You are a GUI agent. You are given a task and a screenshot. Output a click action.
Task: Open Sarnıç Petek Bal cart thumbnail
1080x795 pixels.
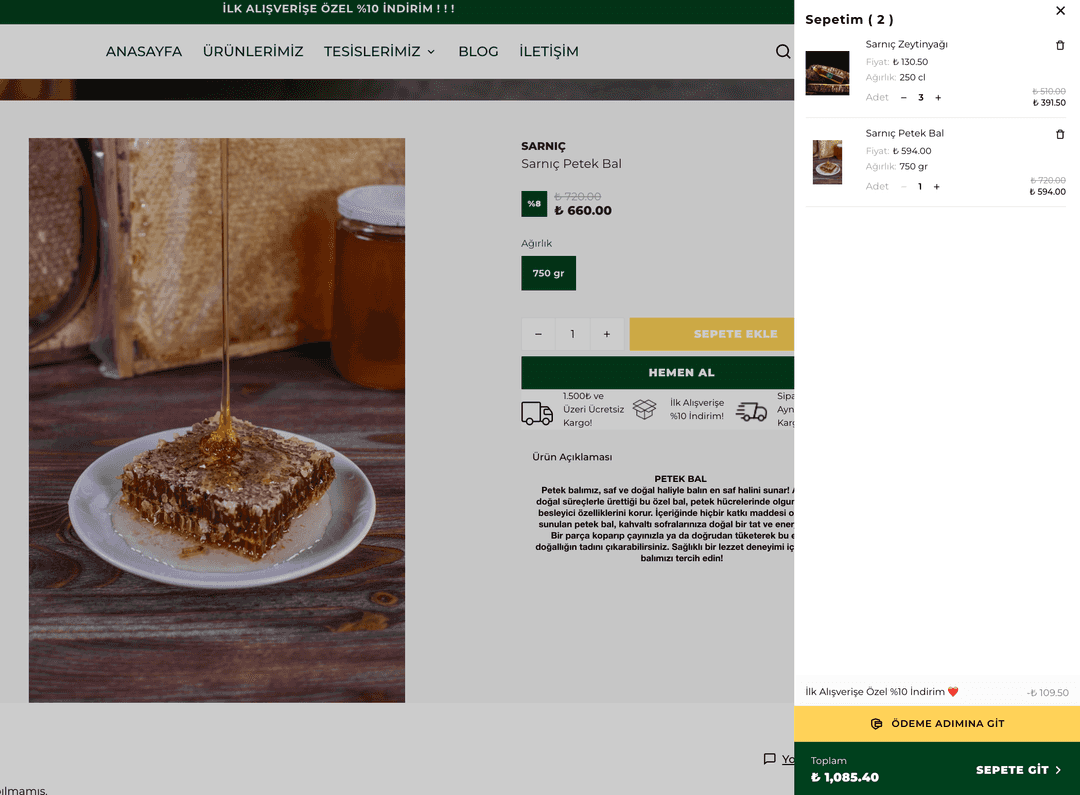[827, 162]
